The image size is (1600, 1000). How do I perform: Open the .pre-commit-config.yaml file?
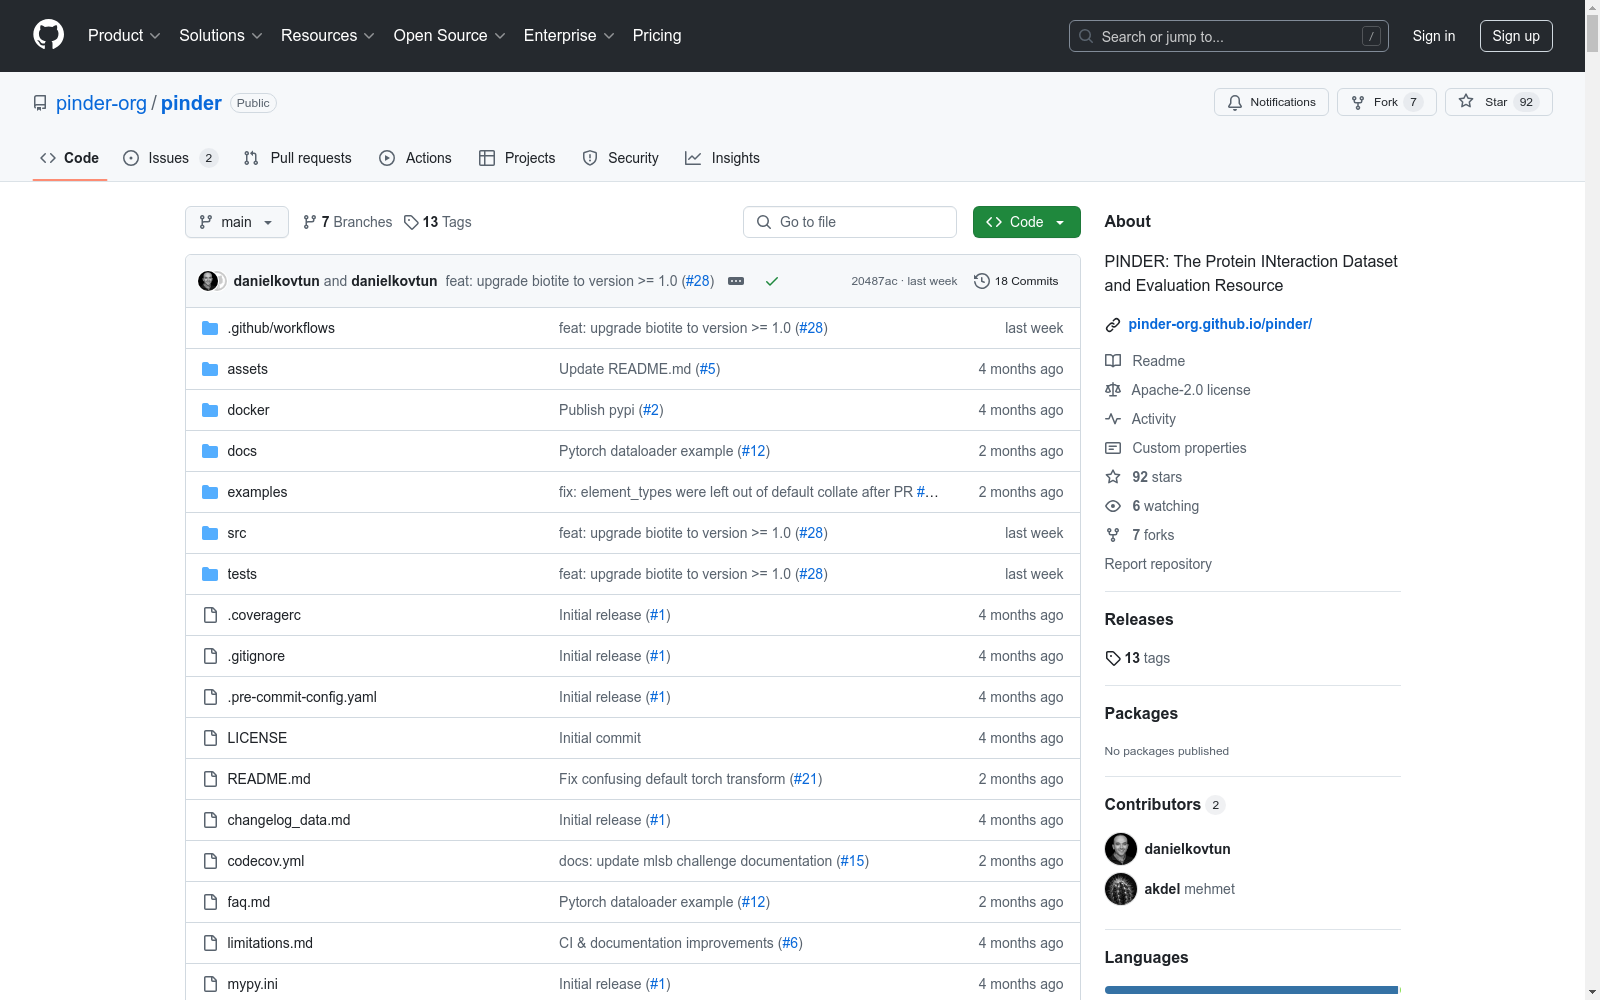302,697
